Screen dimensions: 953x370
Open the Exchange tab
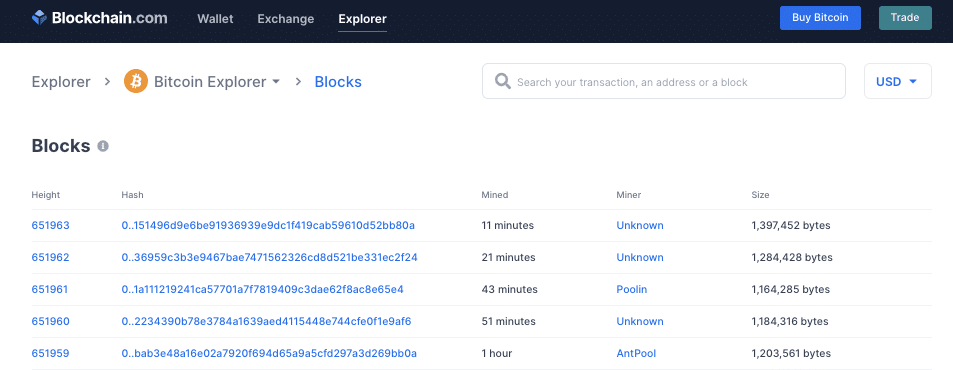click(x=286, y=19)
